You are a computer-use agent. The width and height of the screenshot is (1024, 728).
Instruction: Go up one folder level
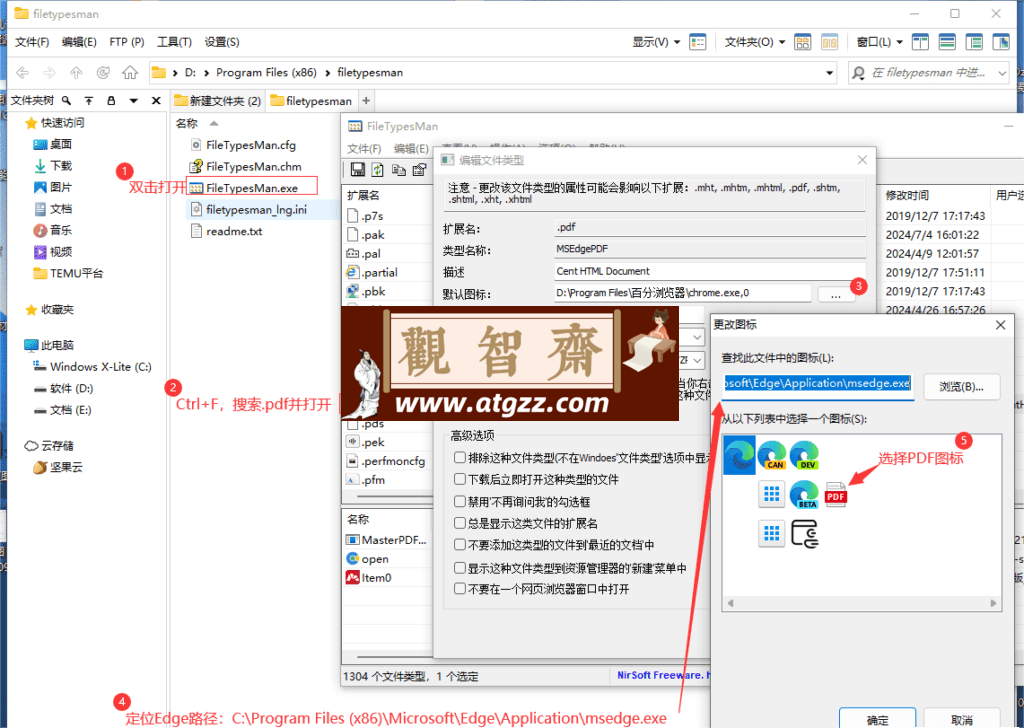[76, 72]
